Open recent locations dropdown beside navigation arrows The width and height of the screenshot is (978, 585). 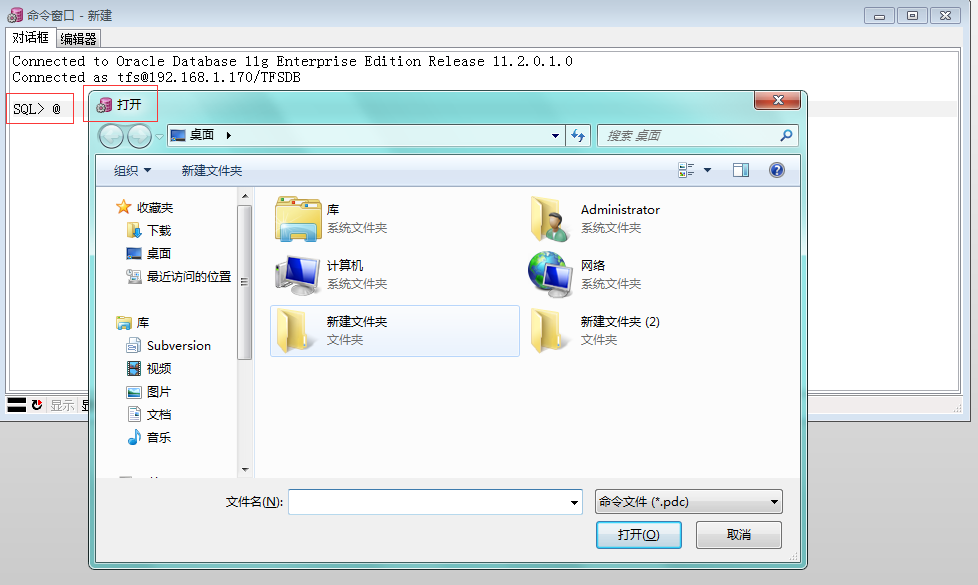point(160,136)
